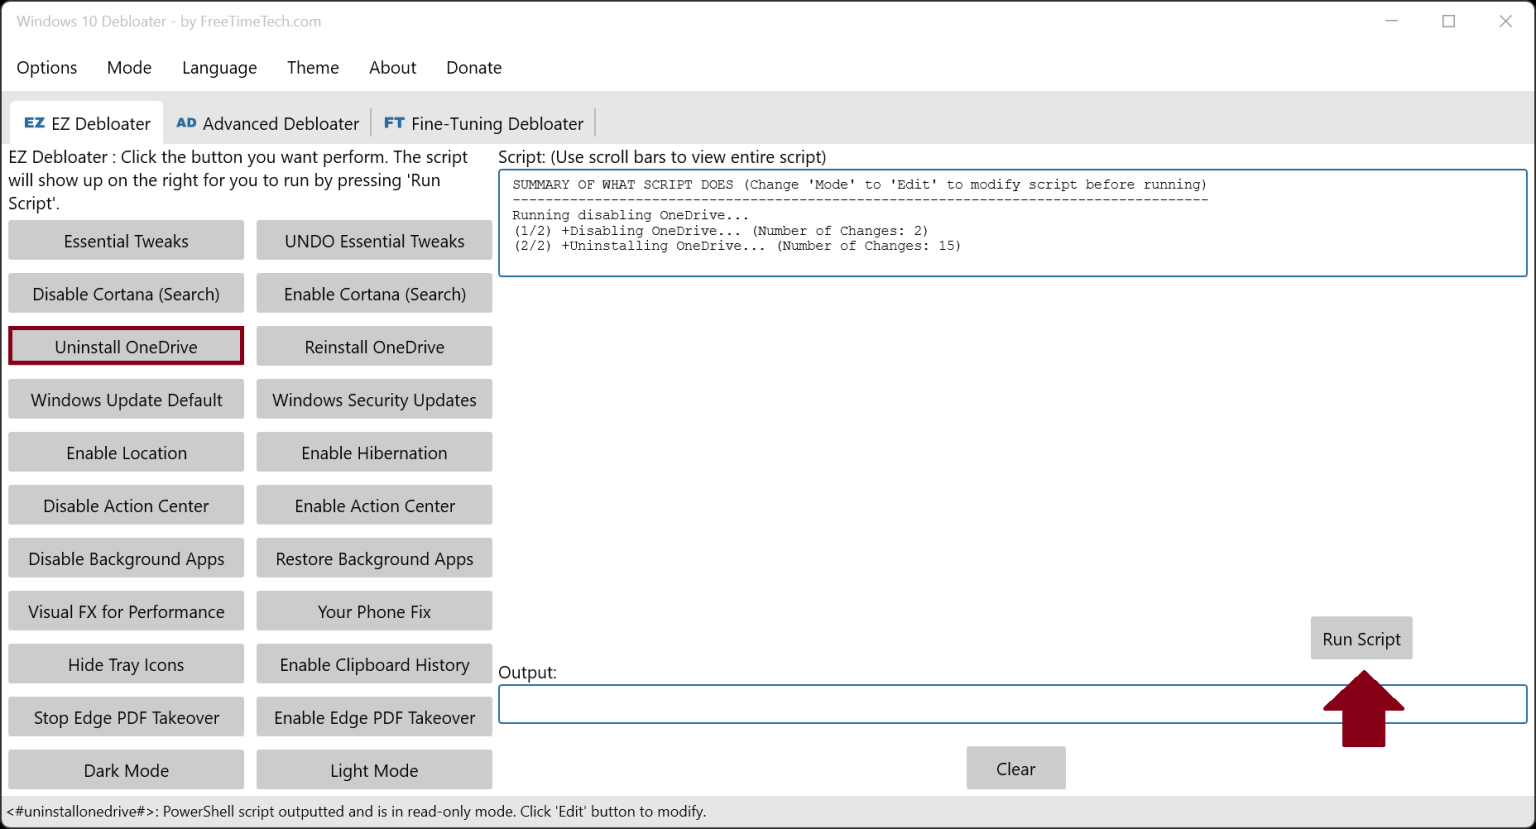1536x829 pixels.
Task: Open the About menu item
Action: (x=392, y=67)
